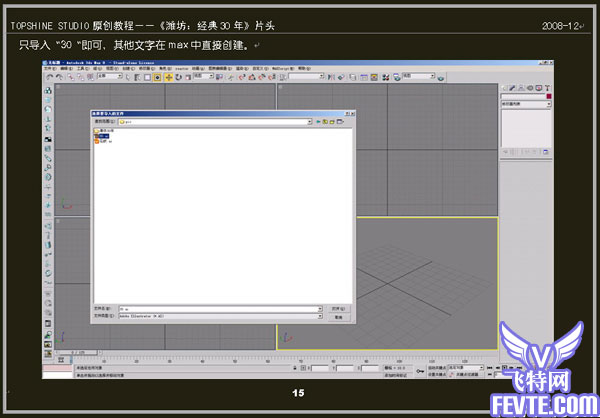Choose the Rectangular Selection Region tool

(x=147, y=77)
